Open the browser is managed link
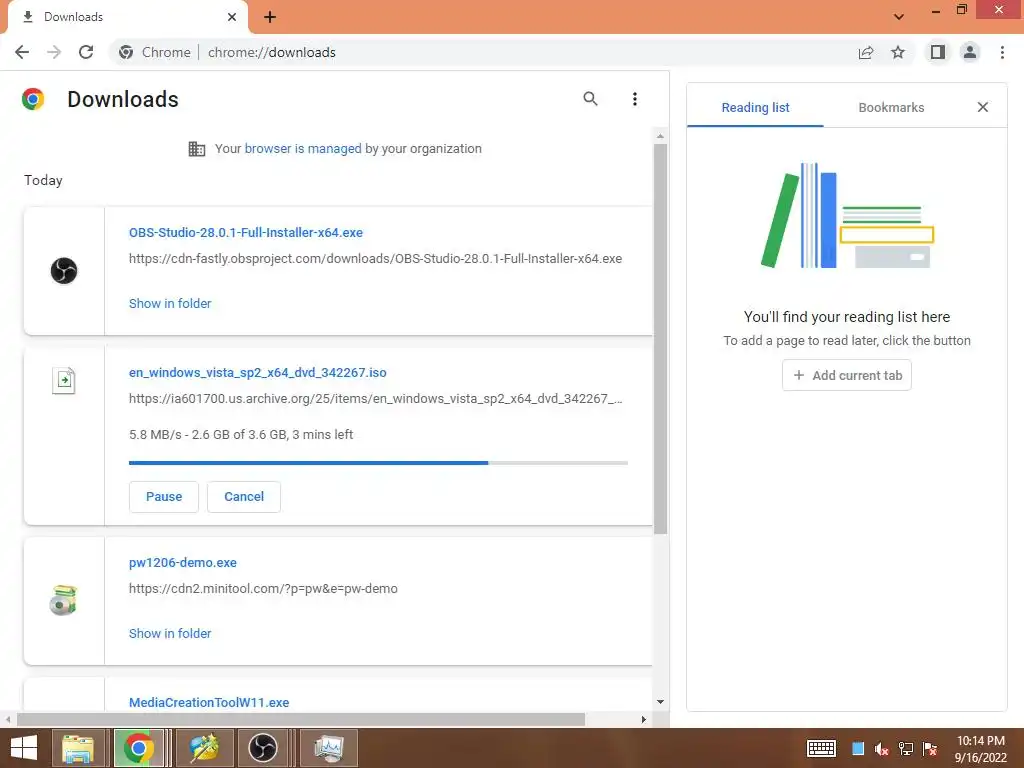1024x768 pixels. pos(302,149)
